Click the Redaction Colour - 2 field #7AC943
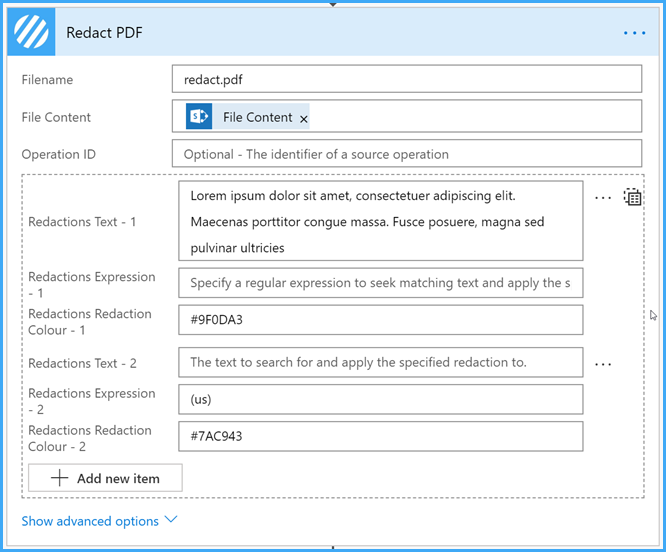Viewport: 666px width, 552px height. 381,436
